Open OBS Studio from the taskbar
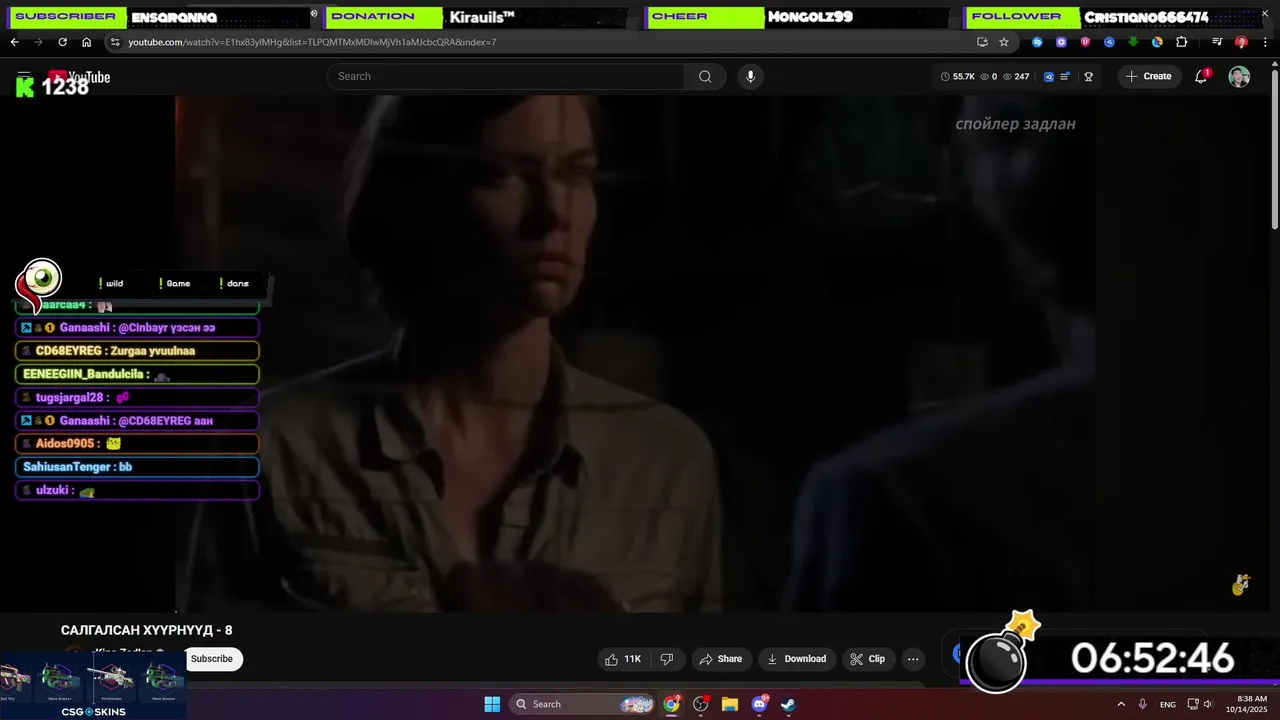 701,704
